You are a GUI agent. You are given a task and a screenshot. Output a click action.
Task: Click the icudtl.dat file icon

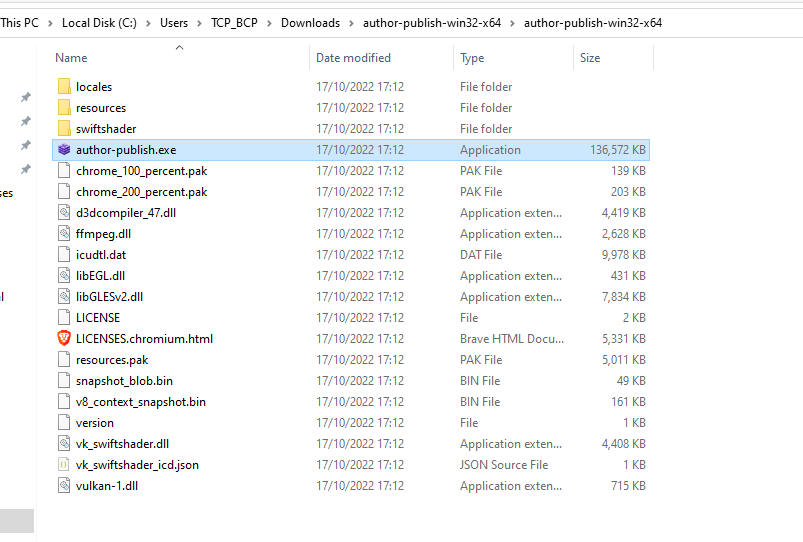(x=64, y=254)
